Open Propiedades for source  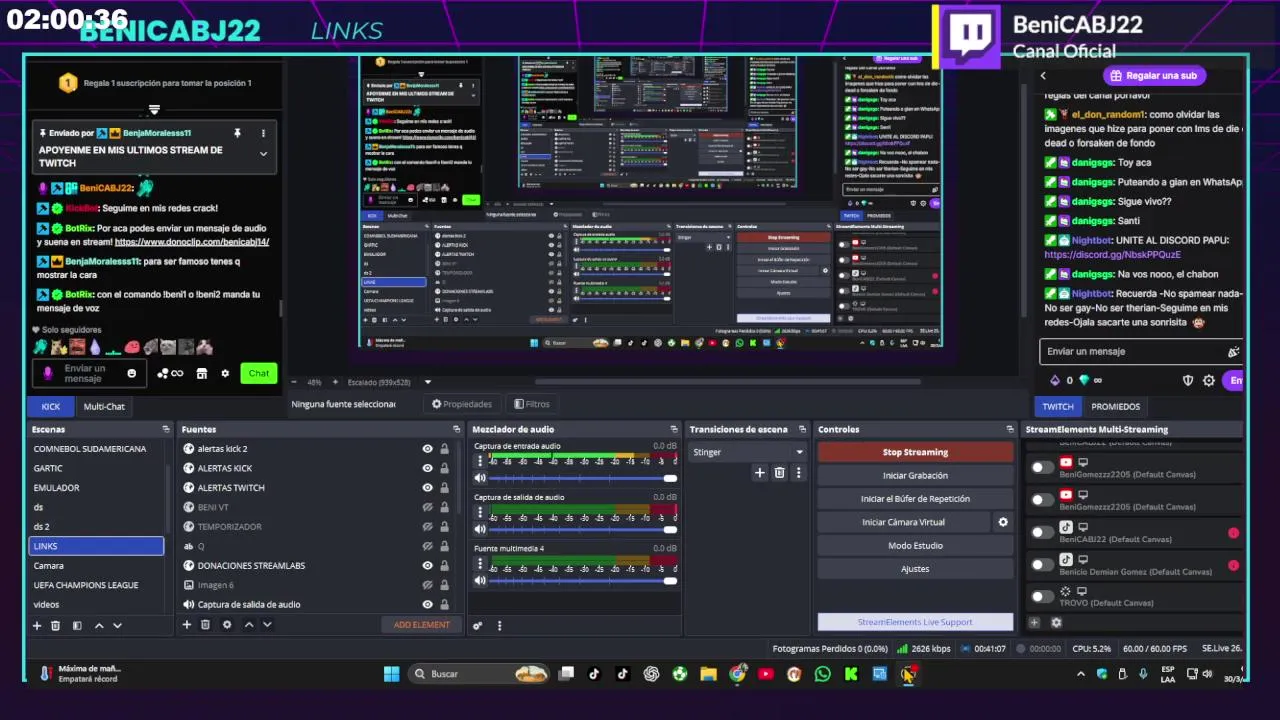pyautogui.click(x=462, y=404)
